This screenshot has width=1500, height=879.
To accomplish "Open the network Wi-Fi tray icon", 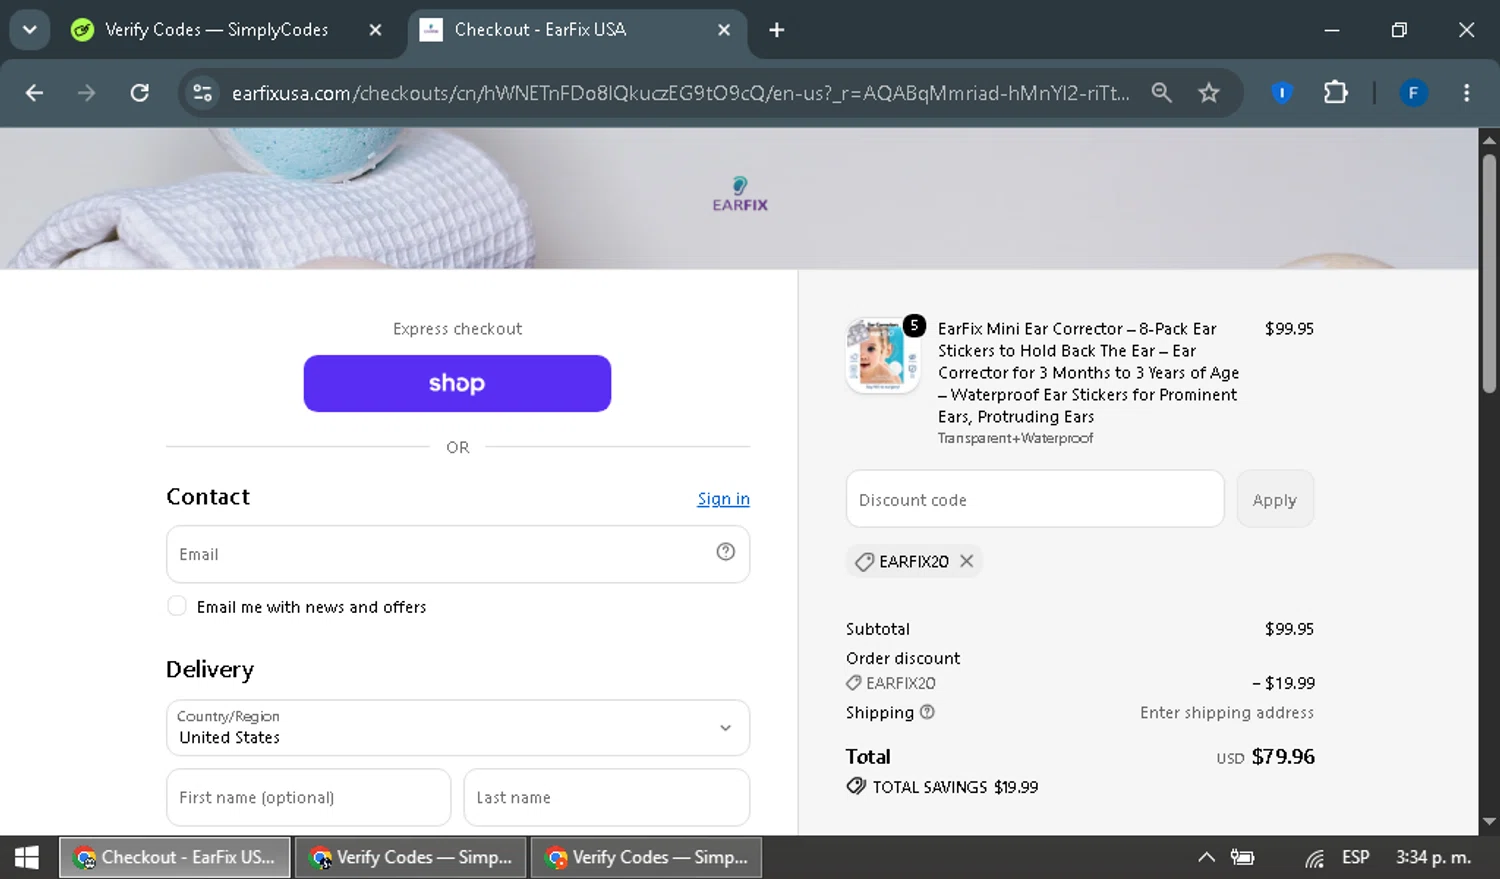I will point(1314,857).
